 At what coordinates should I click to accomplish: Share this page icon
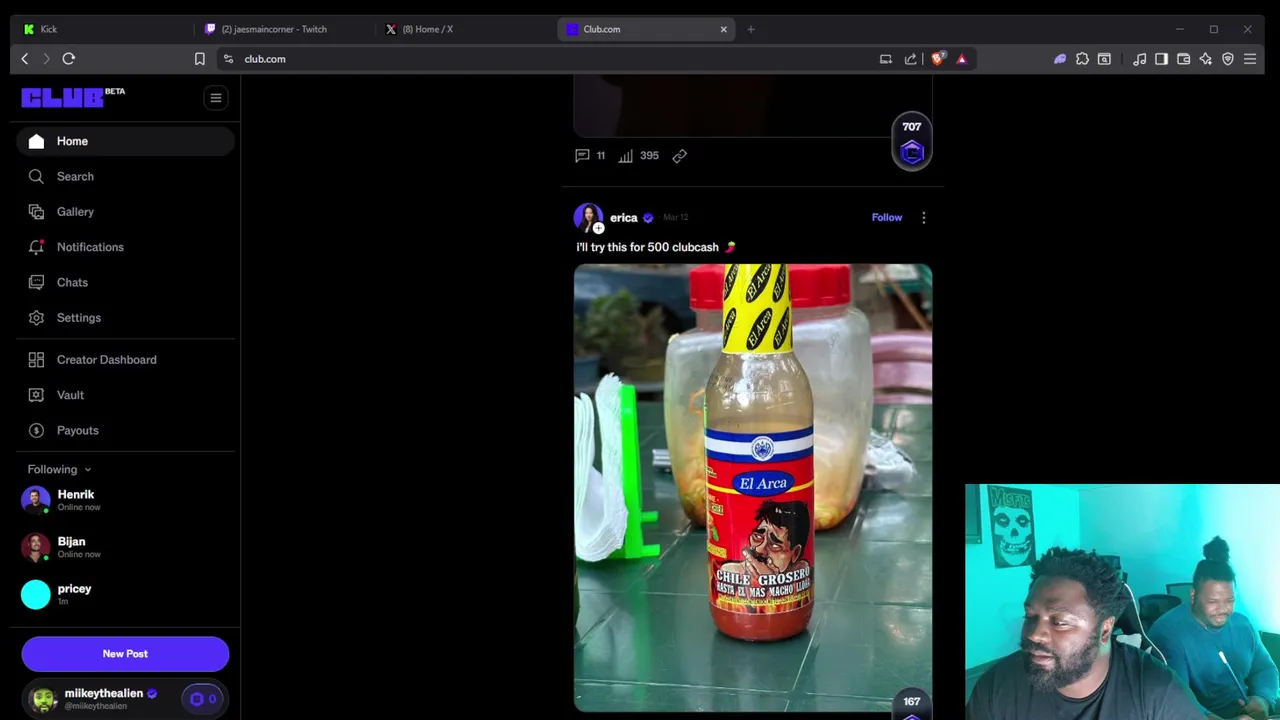pos(910,59)
